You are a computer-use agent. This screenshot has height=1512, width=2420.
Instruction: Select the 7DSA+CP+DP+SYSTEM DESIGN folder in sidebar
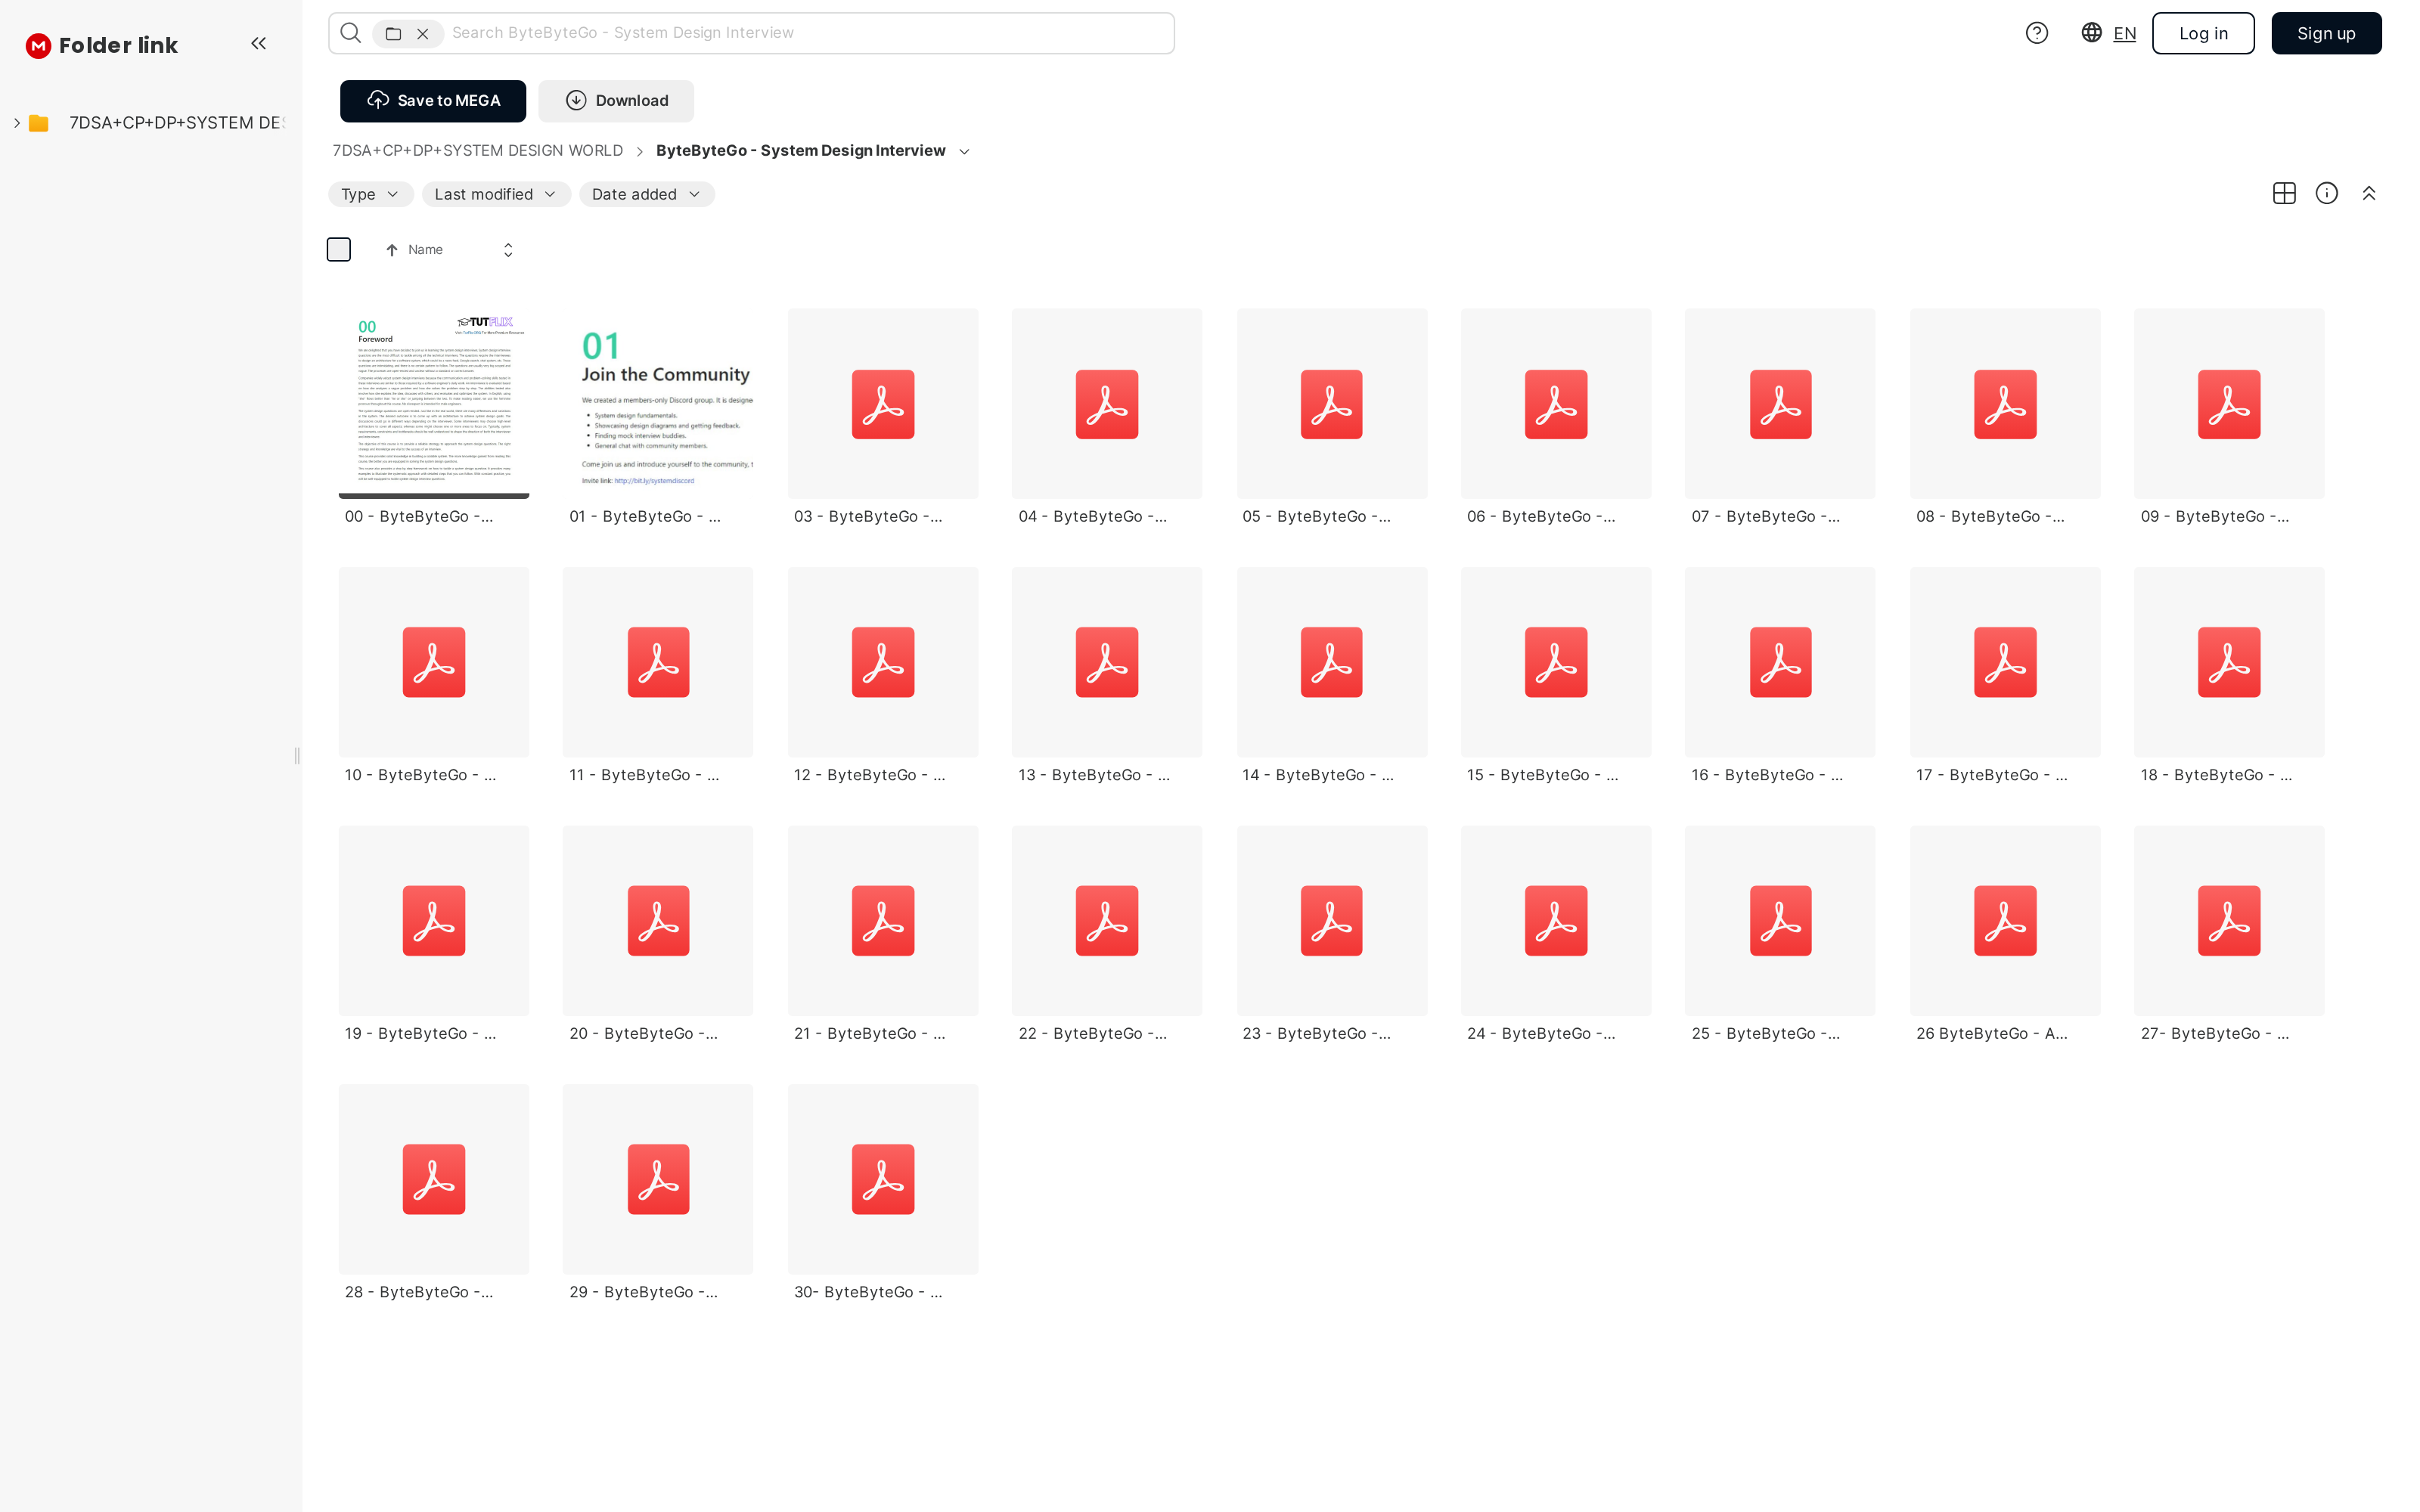tap(177, 123)
